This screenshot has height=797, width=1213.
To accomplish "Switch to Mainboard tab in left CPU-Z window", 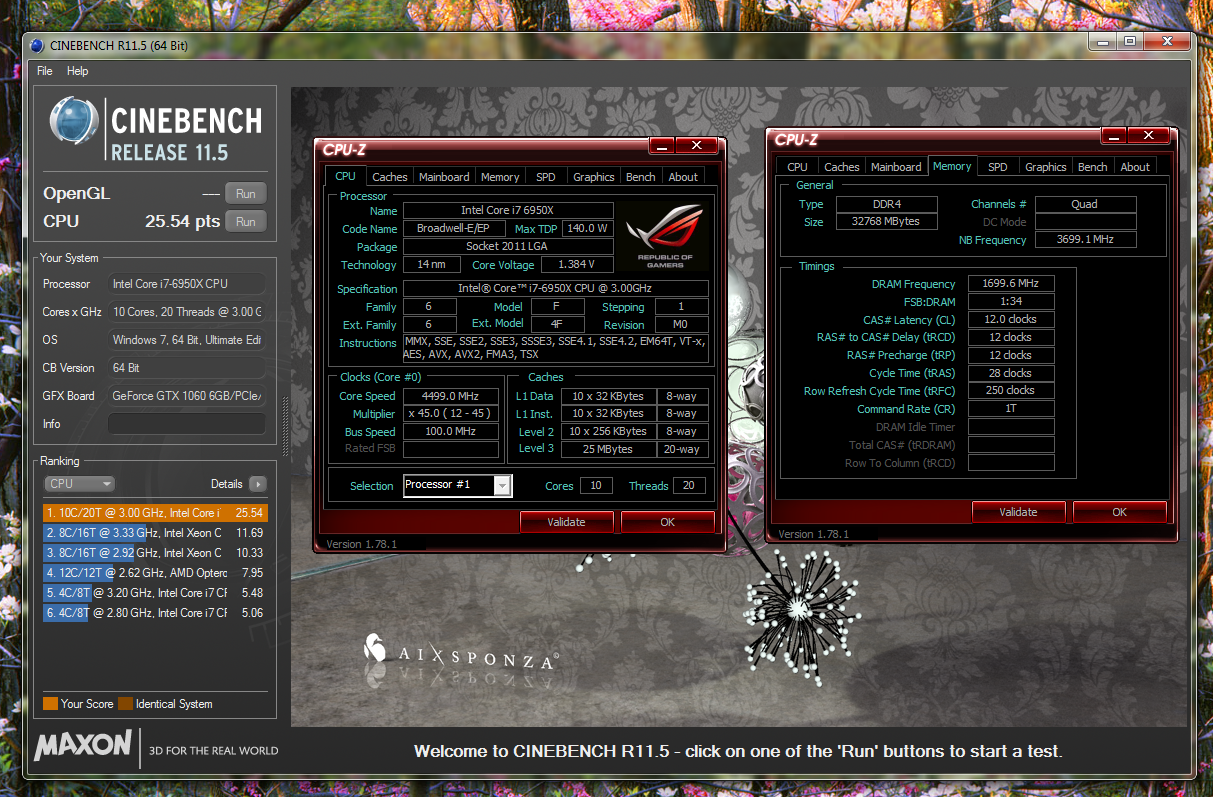I will point(444,177).
